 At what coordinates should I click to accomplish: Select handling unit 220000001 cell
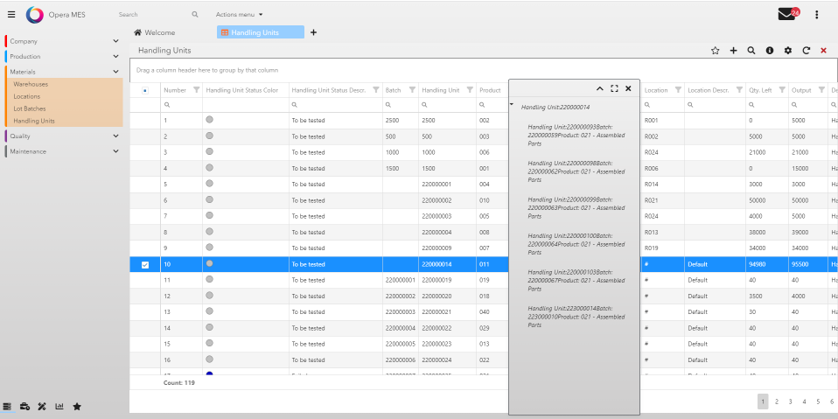pos(447,184)
